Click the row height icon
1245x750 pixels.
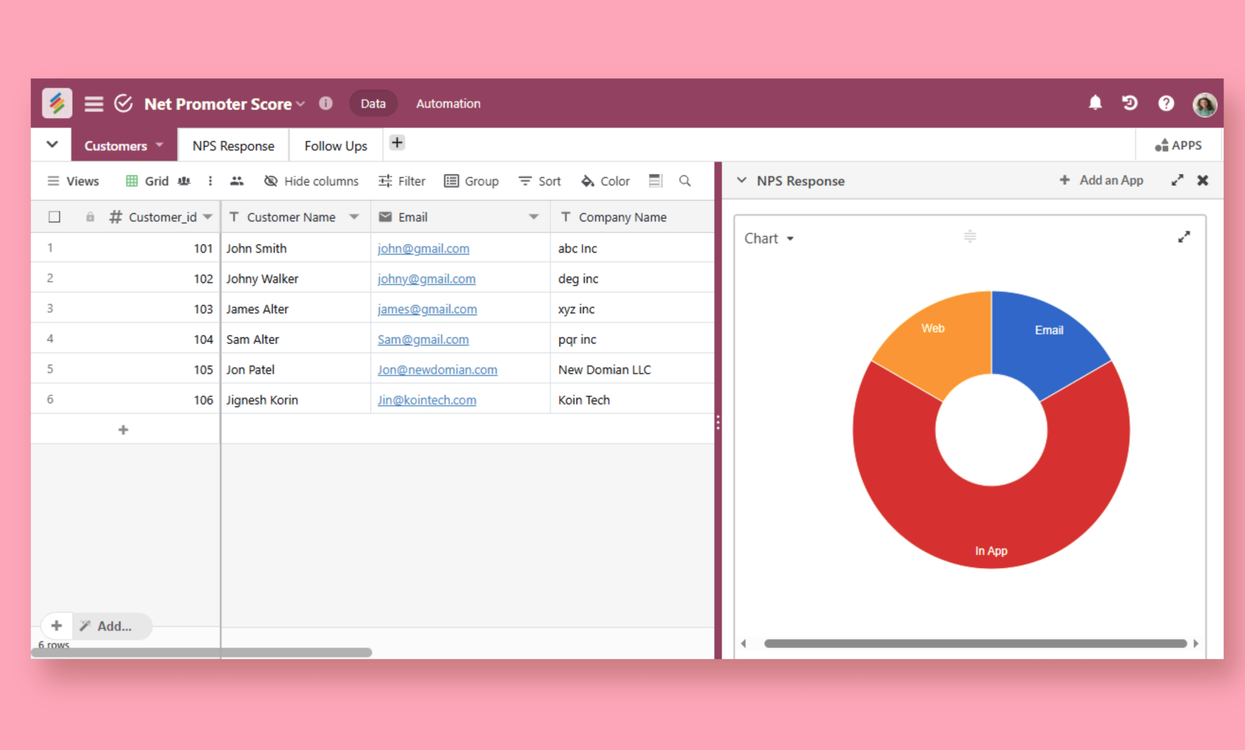coord(655,181)
